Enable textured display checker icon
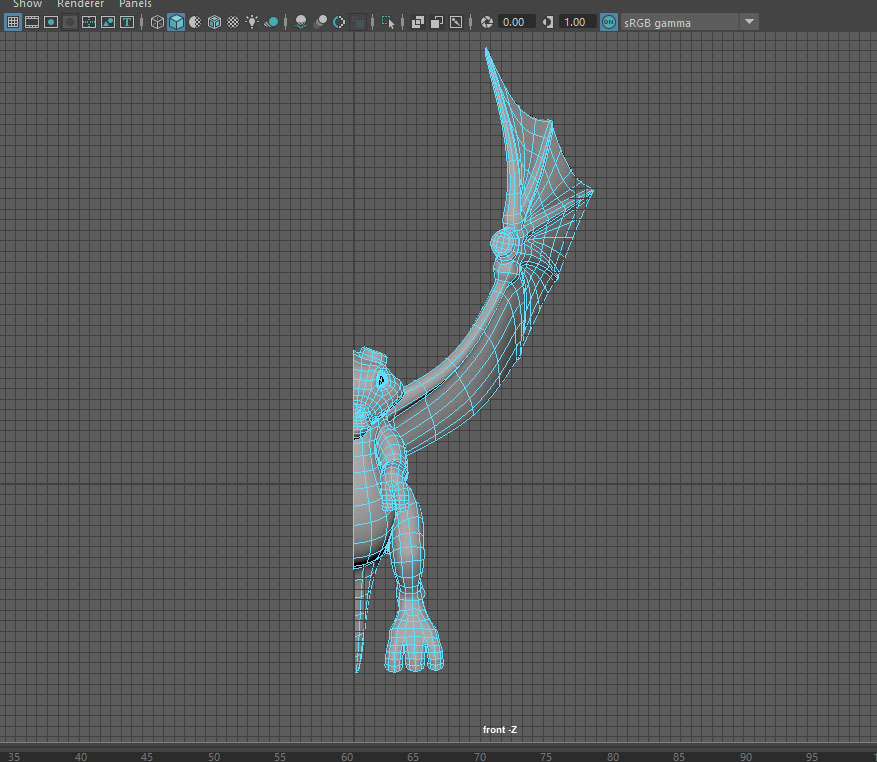 tap(233, 22)
